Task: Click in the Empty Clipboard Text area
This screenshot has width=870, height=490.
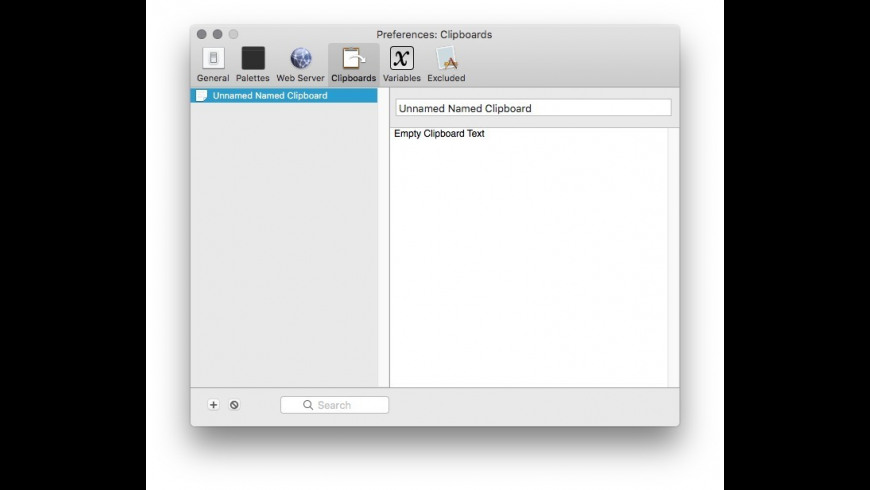Action: pos(529,257)
